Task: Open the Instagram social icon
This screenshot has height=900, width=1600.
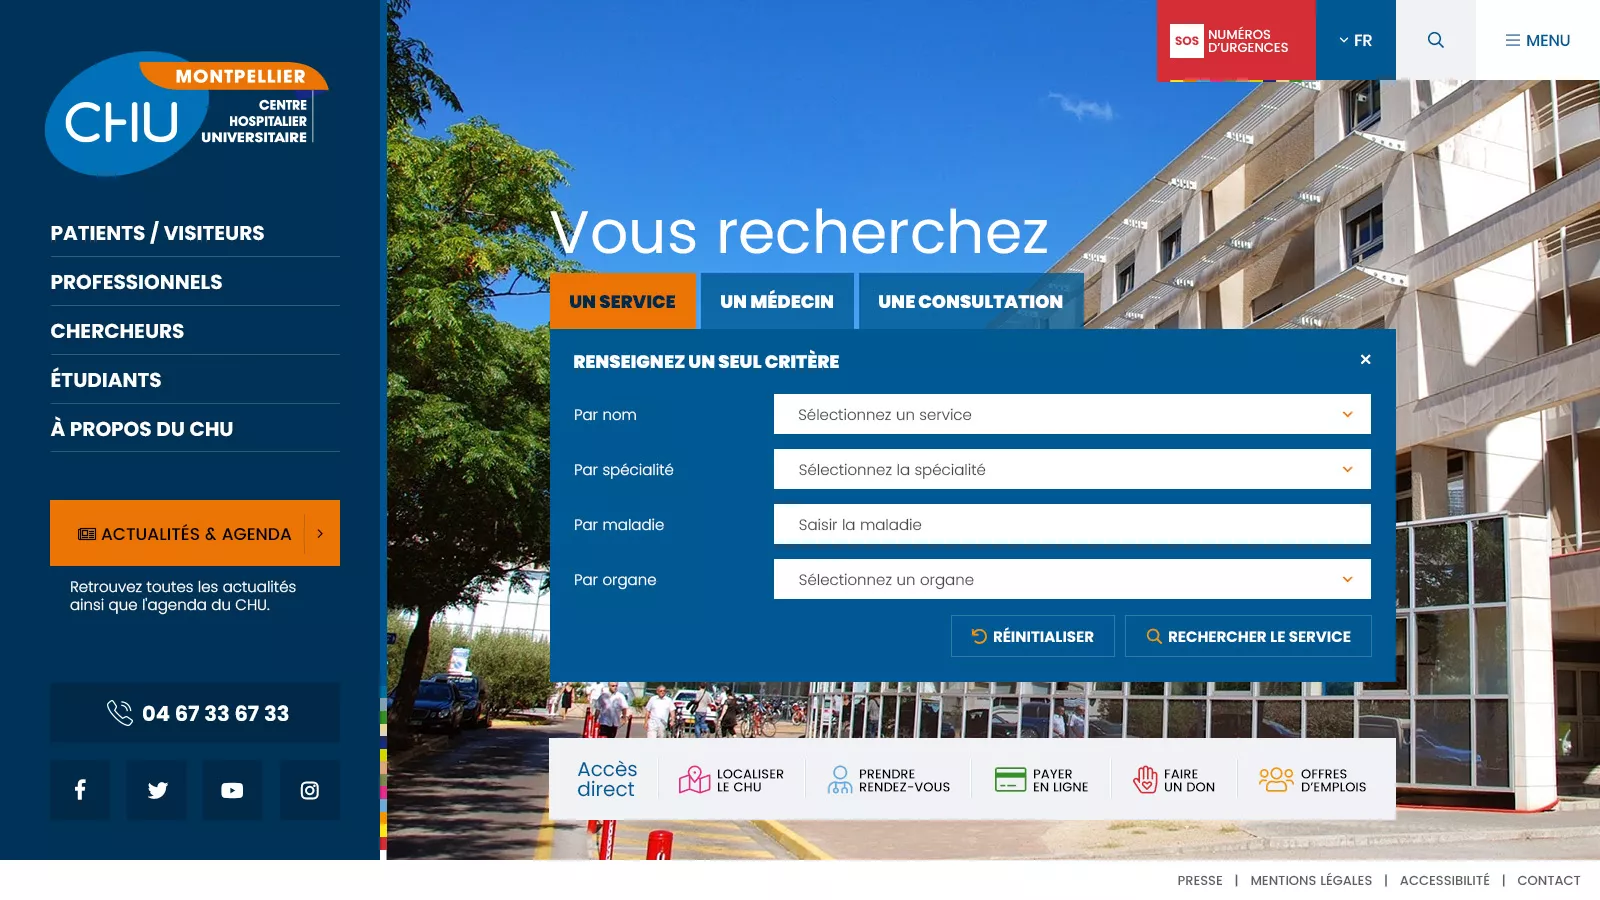Action: (x=310, y=790)
